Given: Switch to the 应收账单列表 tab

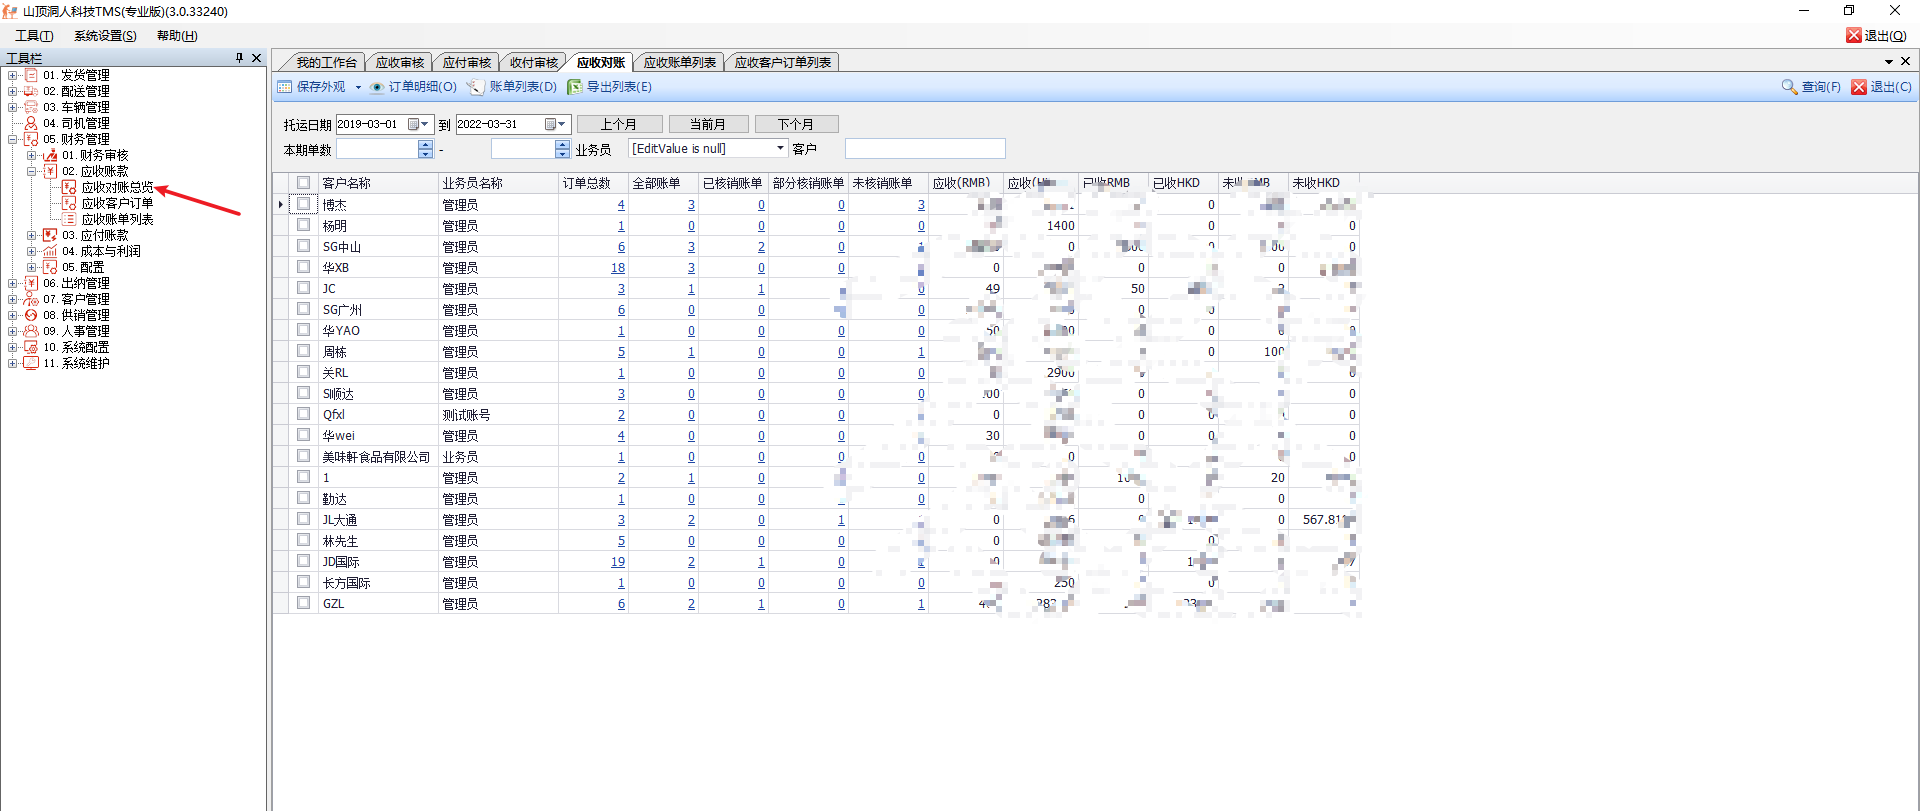Looking at the screenshot, I should click(x=679, y=62).
